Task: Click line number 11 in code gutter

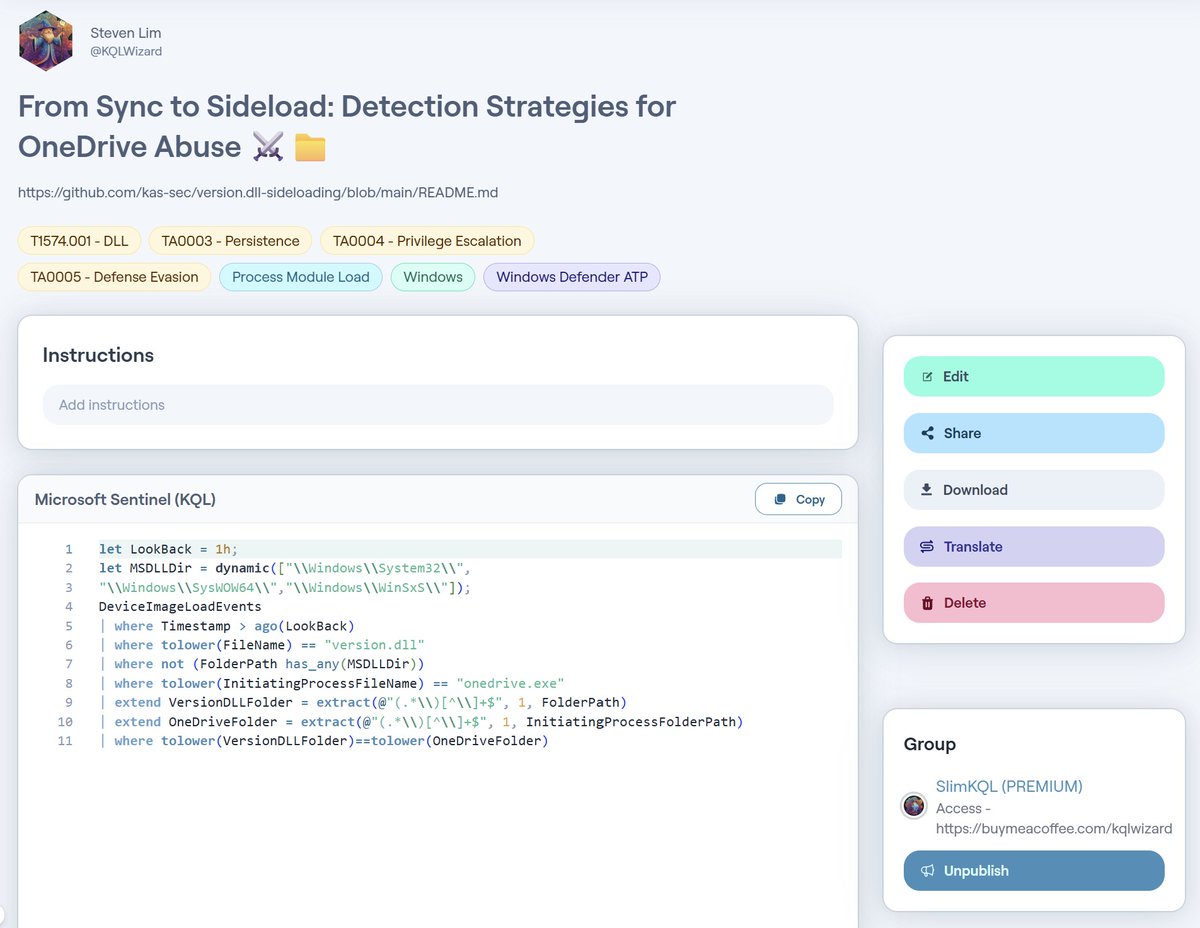Action: (65, 741)
